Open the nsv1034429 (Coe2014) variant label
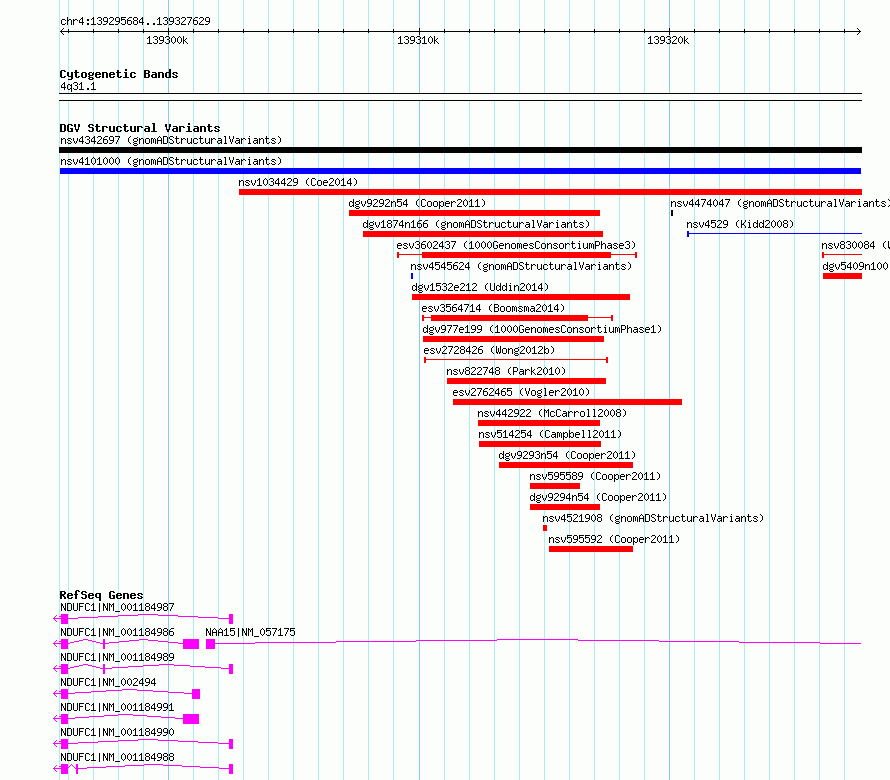890x780 pixels. coord(298,182)
